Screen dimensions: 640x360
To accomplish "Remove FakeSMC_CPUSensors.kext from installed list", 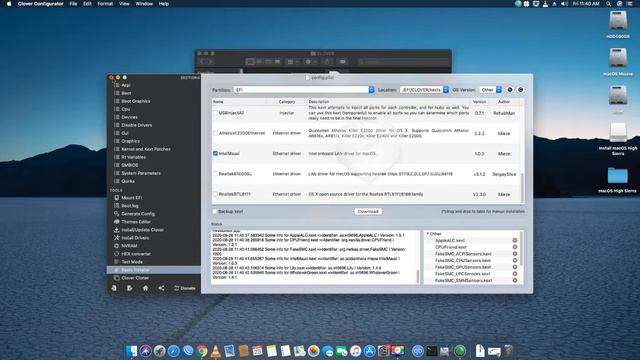I will click(515, 260).
